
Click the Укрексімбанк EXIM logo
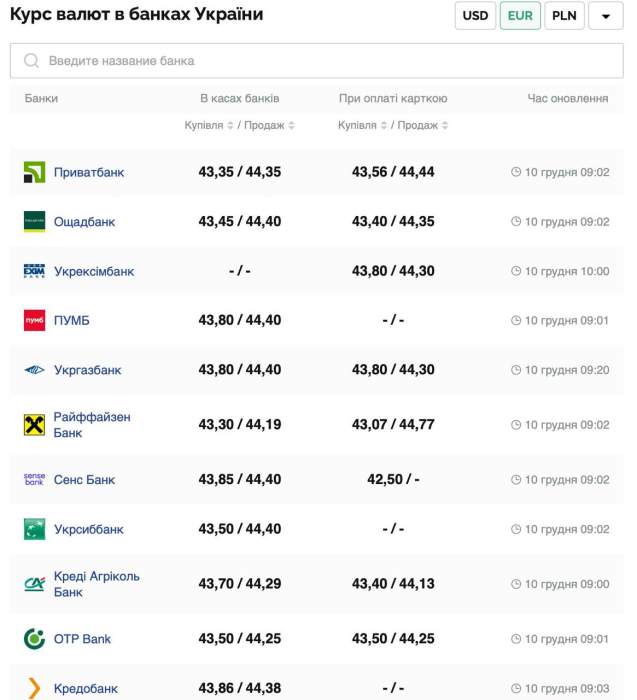point(34,271)
